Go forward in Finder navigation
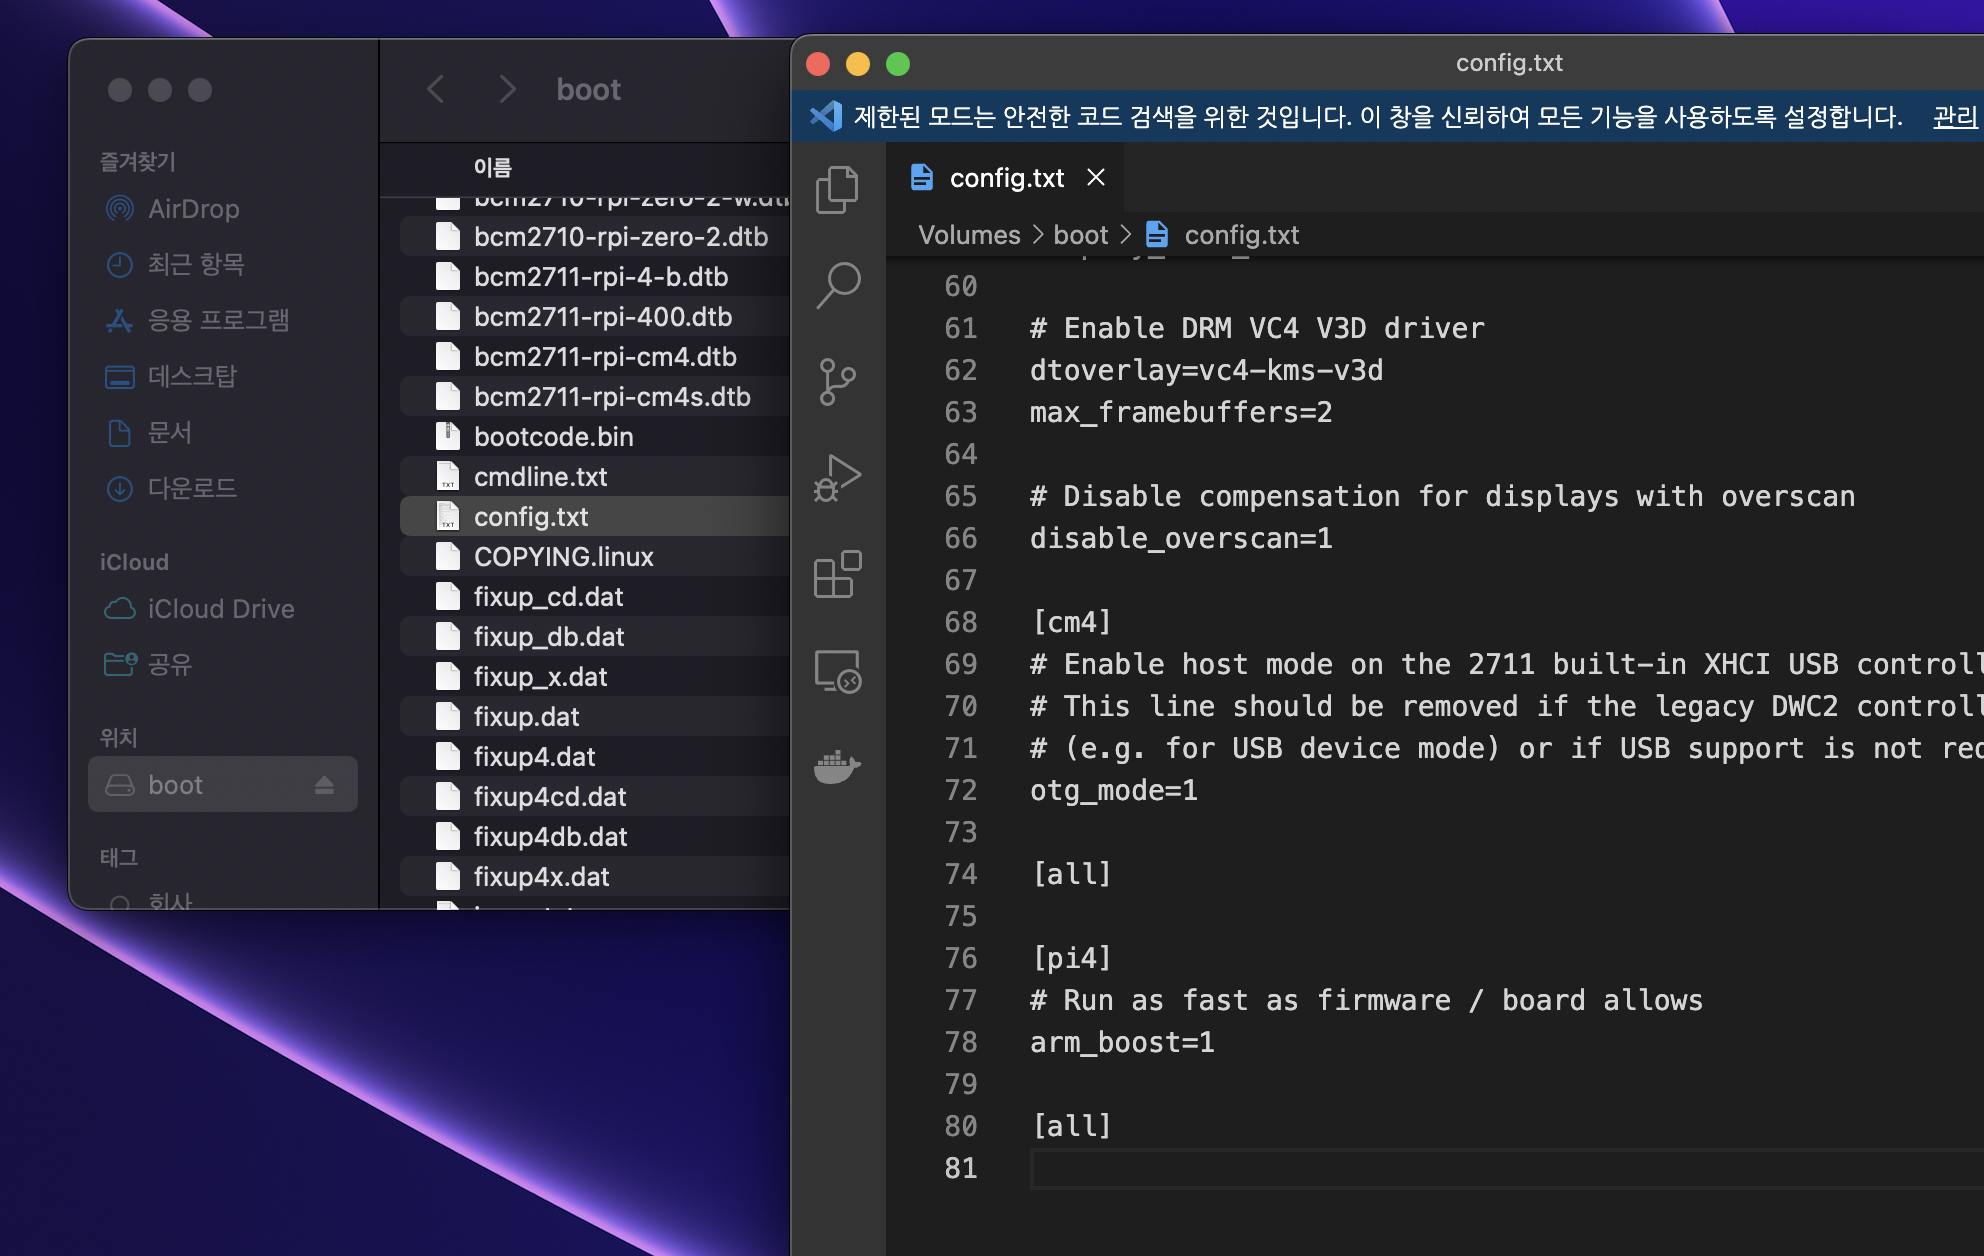The height and width of the screenshot is (1256, 1984). [x=508, y=90]
